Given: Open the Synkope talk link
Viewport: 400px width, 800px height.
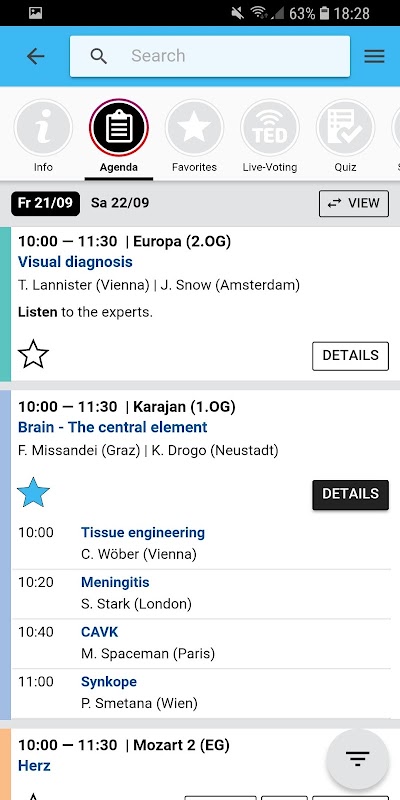Looking at the screenshot, I should tap(109, 682).
